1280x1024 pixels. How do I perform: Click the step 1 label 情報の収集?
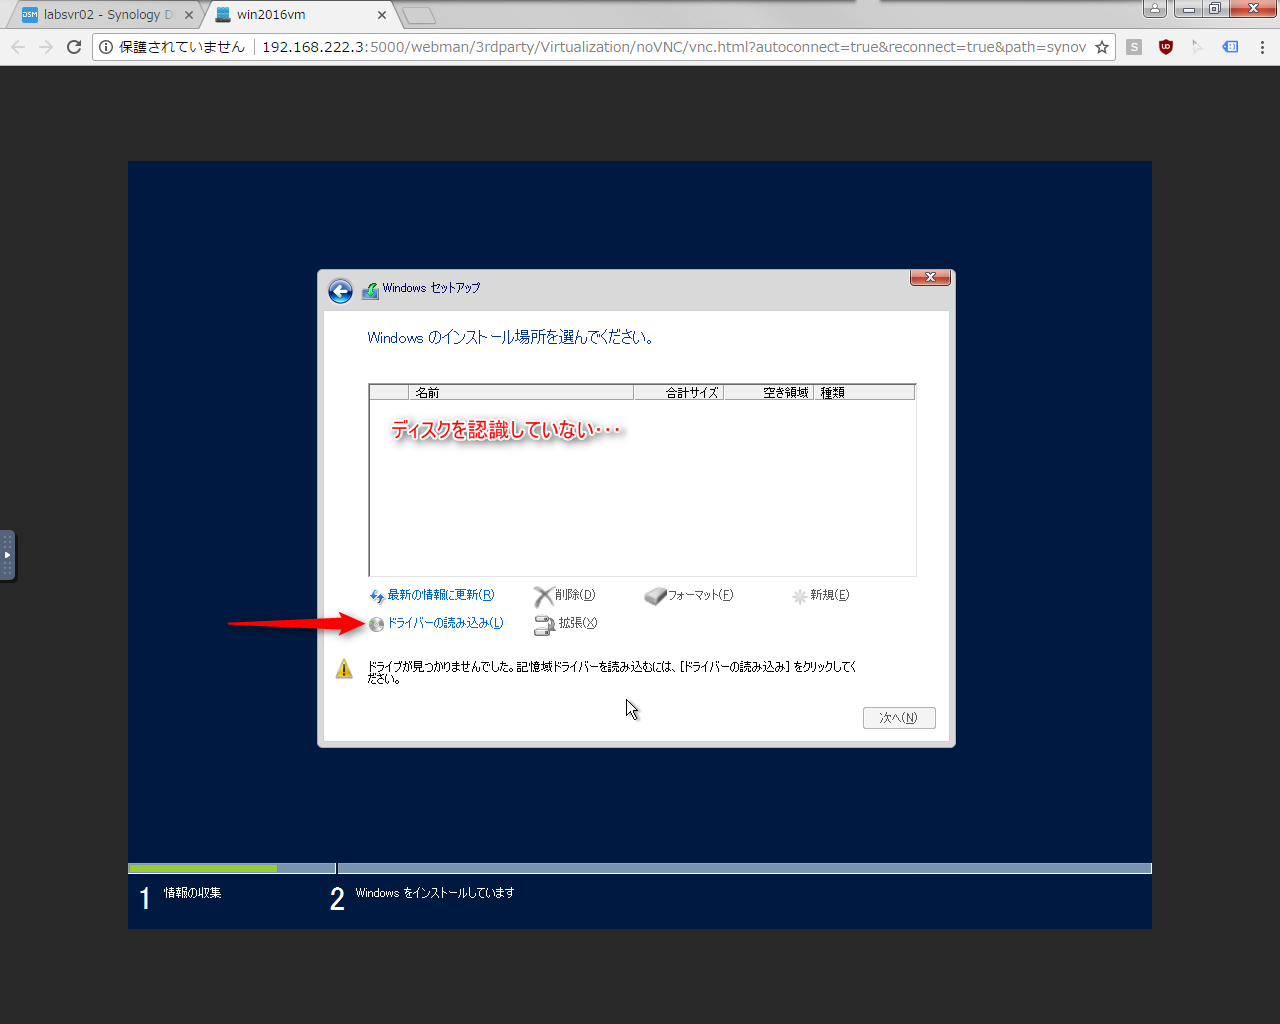pos(193,893)
